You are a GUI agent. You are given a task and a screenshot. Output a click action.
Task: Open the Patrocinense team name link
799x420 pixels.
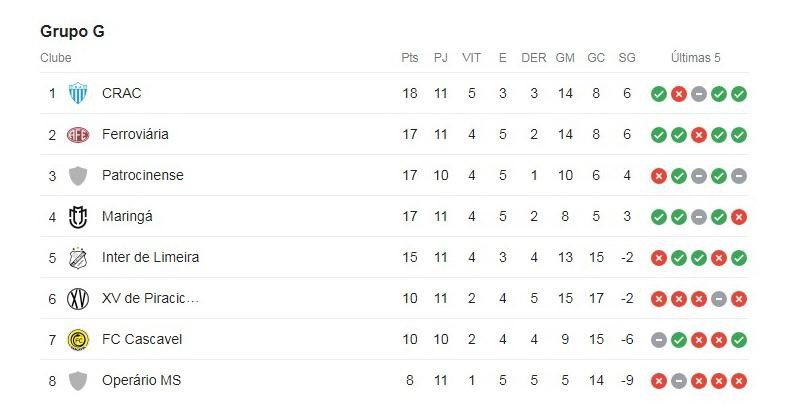[x=143, y=175]
